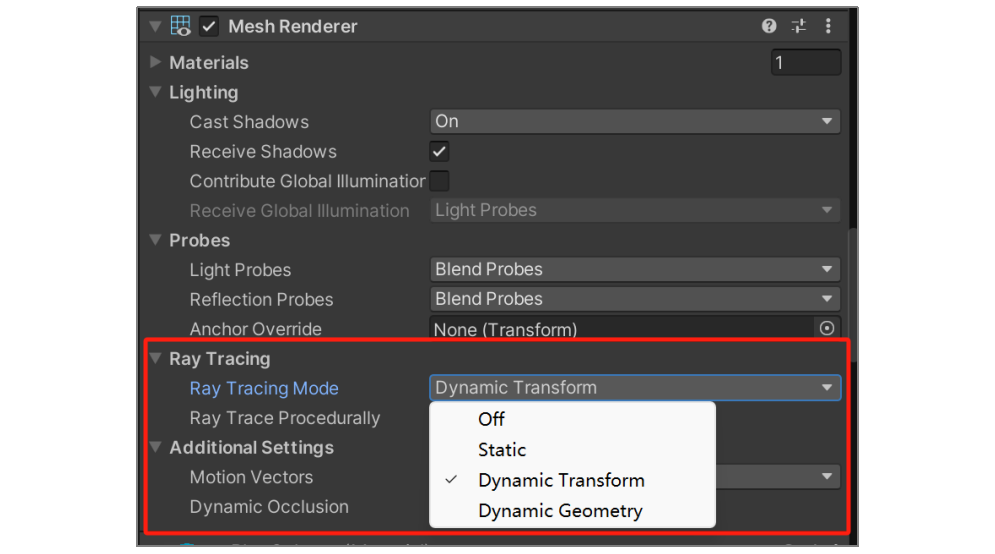Open Anchor Override object picker

[x=826, y=328]
